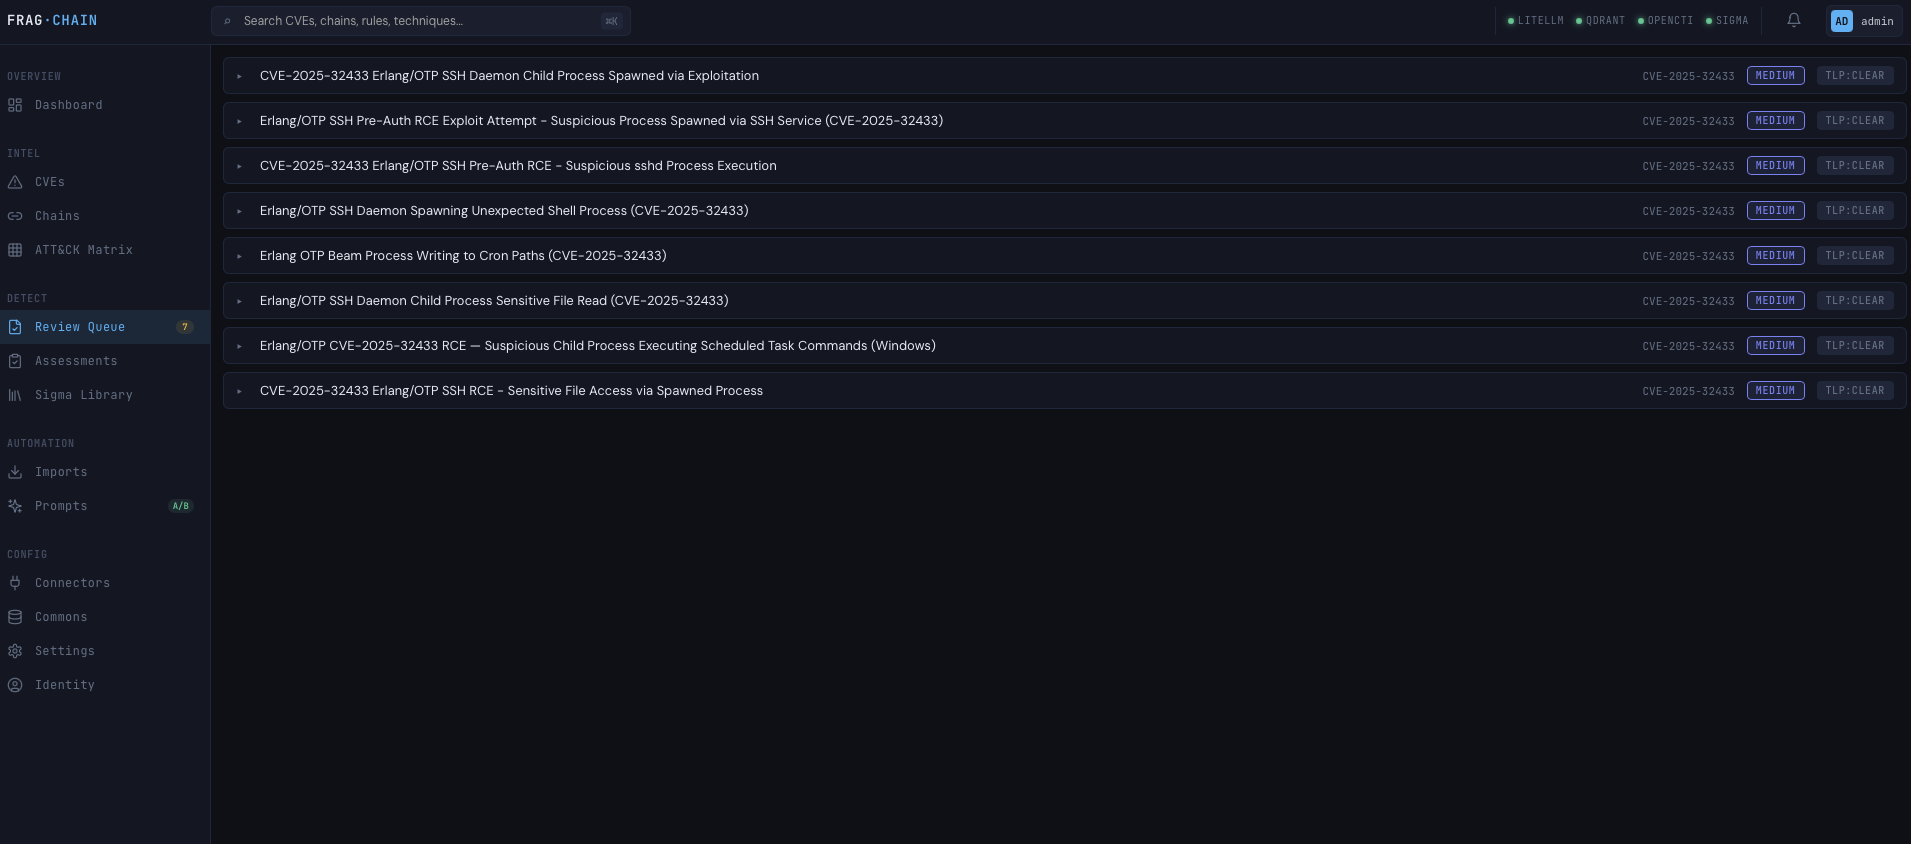
Task: Click the search shortcut key hint
Action: pos(612,21)
